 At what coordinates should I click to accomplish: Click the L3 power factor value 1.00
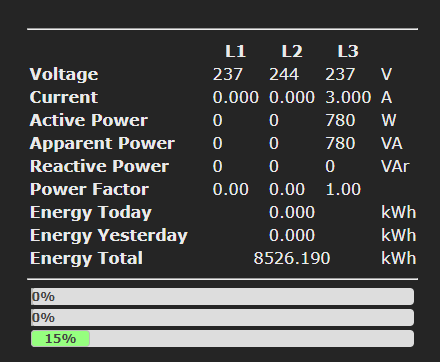tap(343, 189)
